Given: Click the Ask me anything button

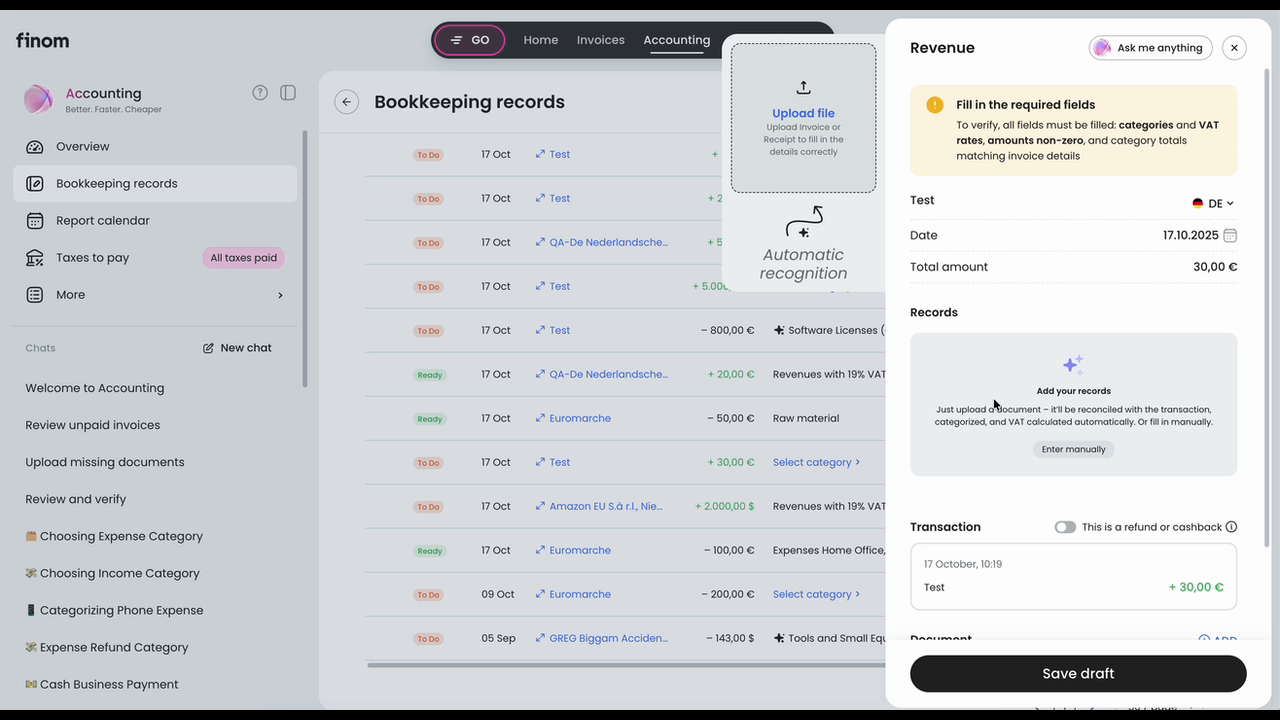Looking at the screenshot, I should (1150, 48).
